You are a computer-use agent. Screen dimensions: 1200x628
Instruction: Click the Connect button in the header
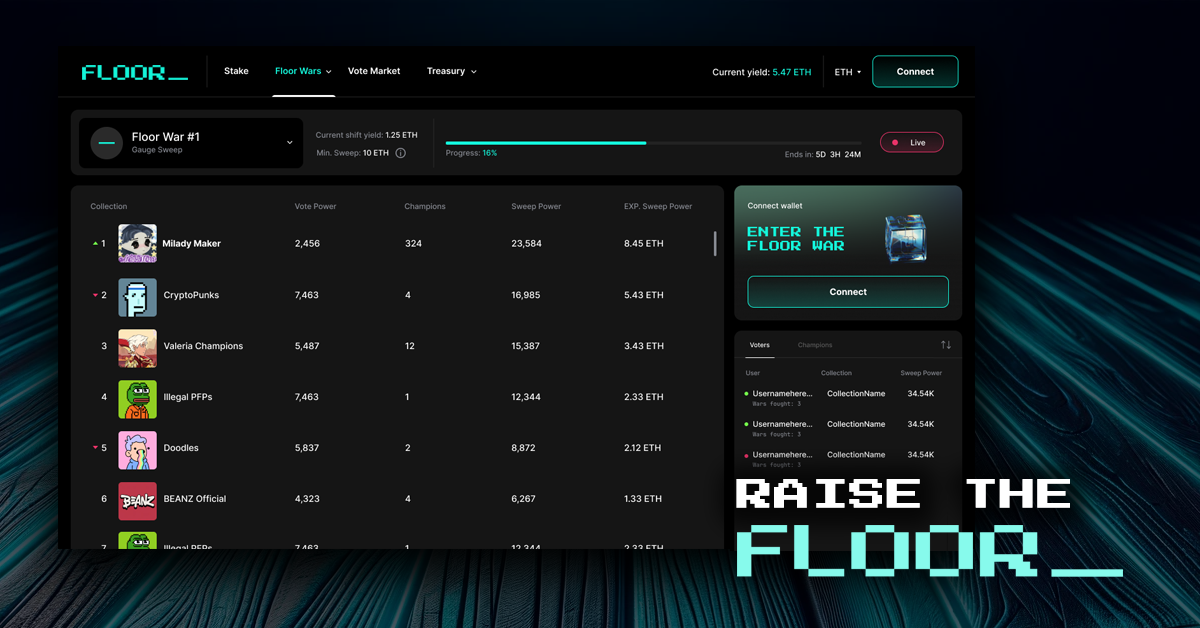(x=915, y=72)
